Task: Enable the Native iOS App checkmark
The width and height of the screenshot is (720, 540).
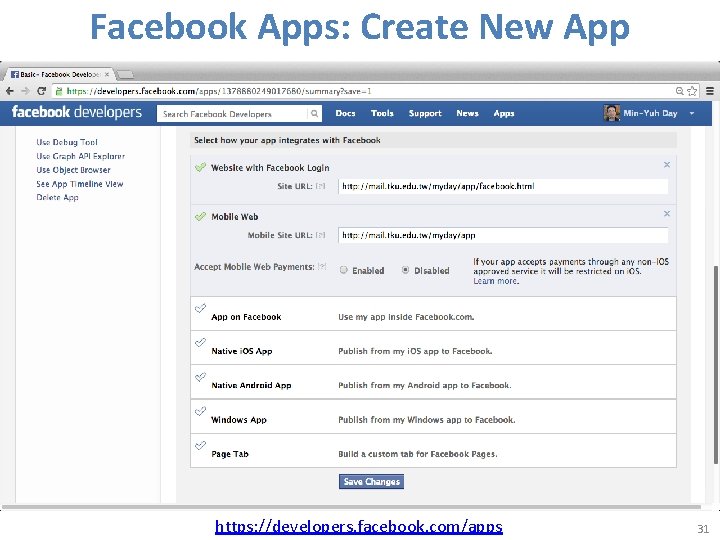Action: pyautogui.click(x=200, y=343)
